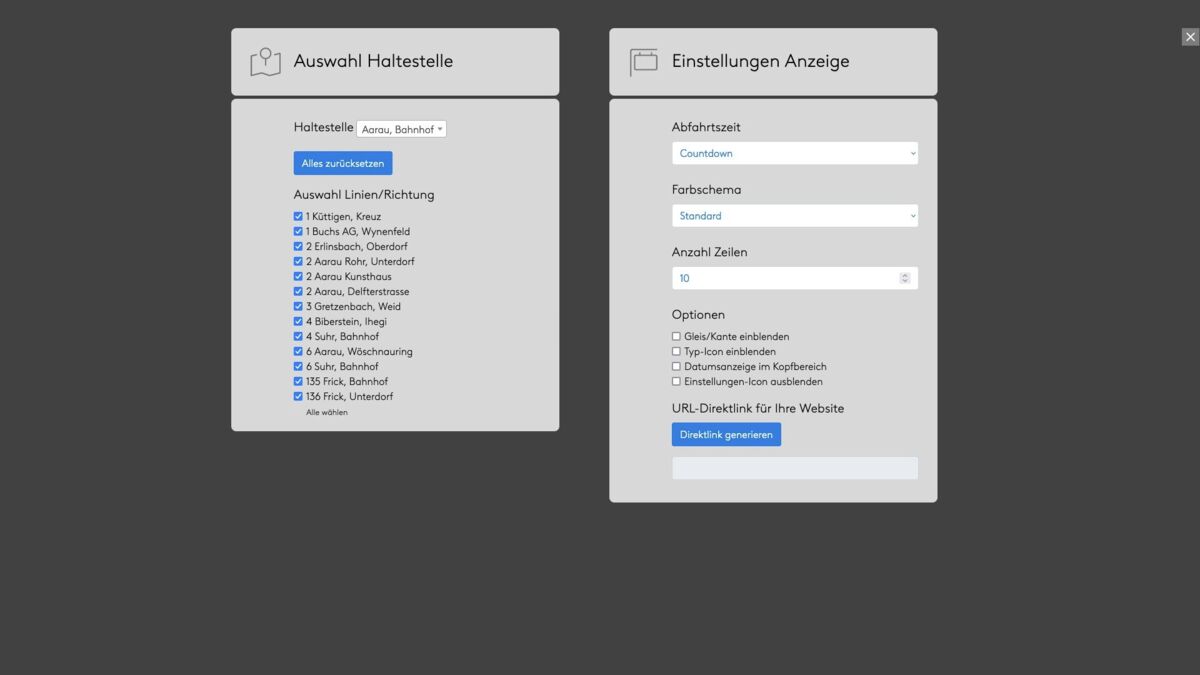
Task: Uncheck line 1 Küttigen, Kreuz
Action: pyautogui.click(x=298, y=216)
